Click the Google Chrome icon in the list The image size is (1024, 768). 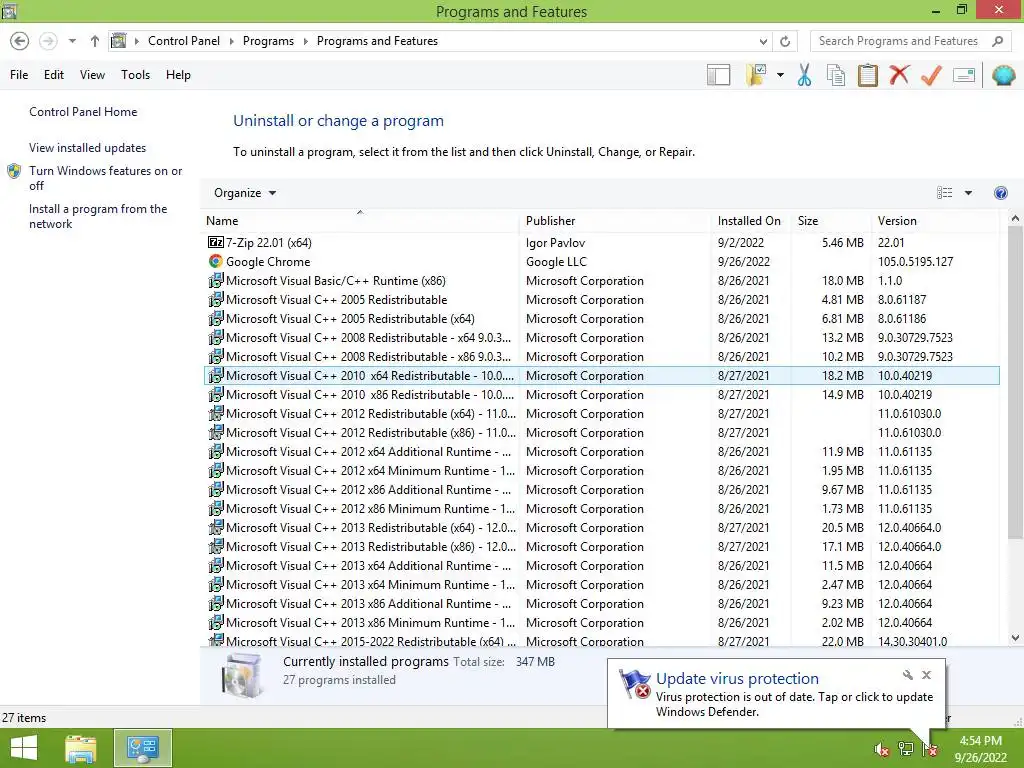216,261
